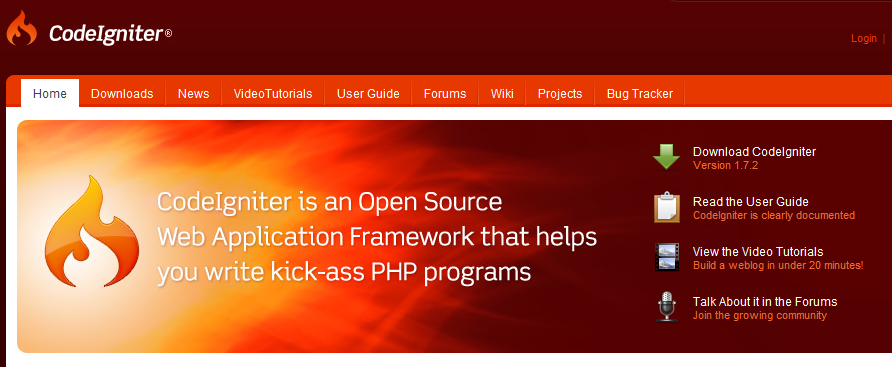Visit the Forums tab
Image resolution: width=892 pixels, height=367 pixels.
pyautogui.click(x=445, y=94)
